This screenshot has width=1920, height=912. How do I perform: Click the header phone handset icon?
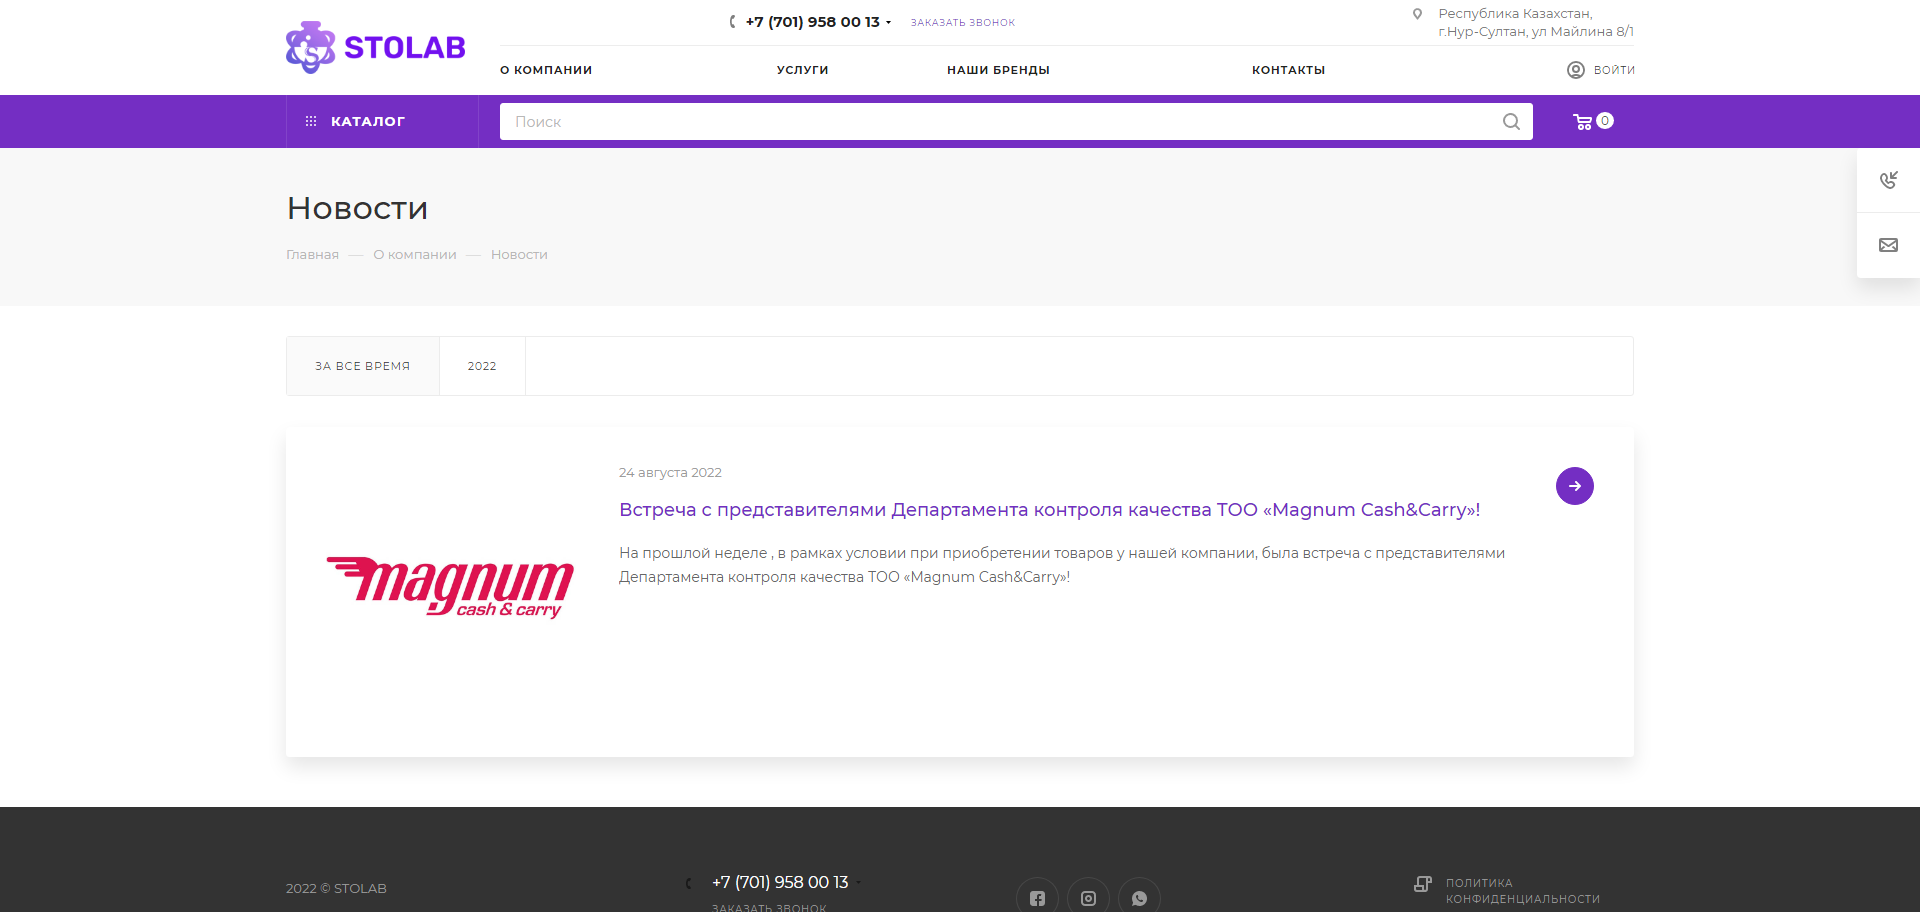(x=733, y=22)
